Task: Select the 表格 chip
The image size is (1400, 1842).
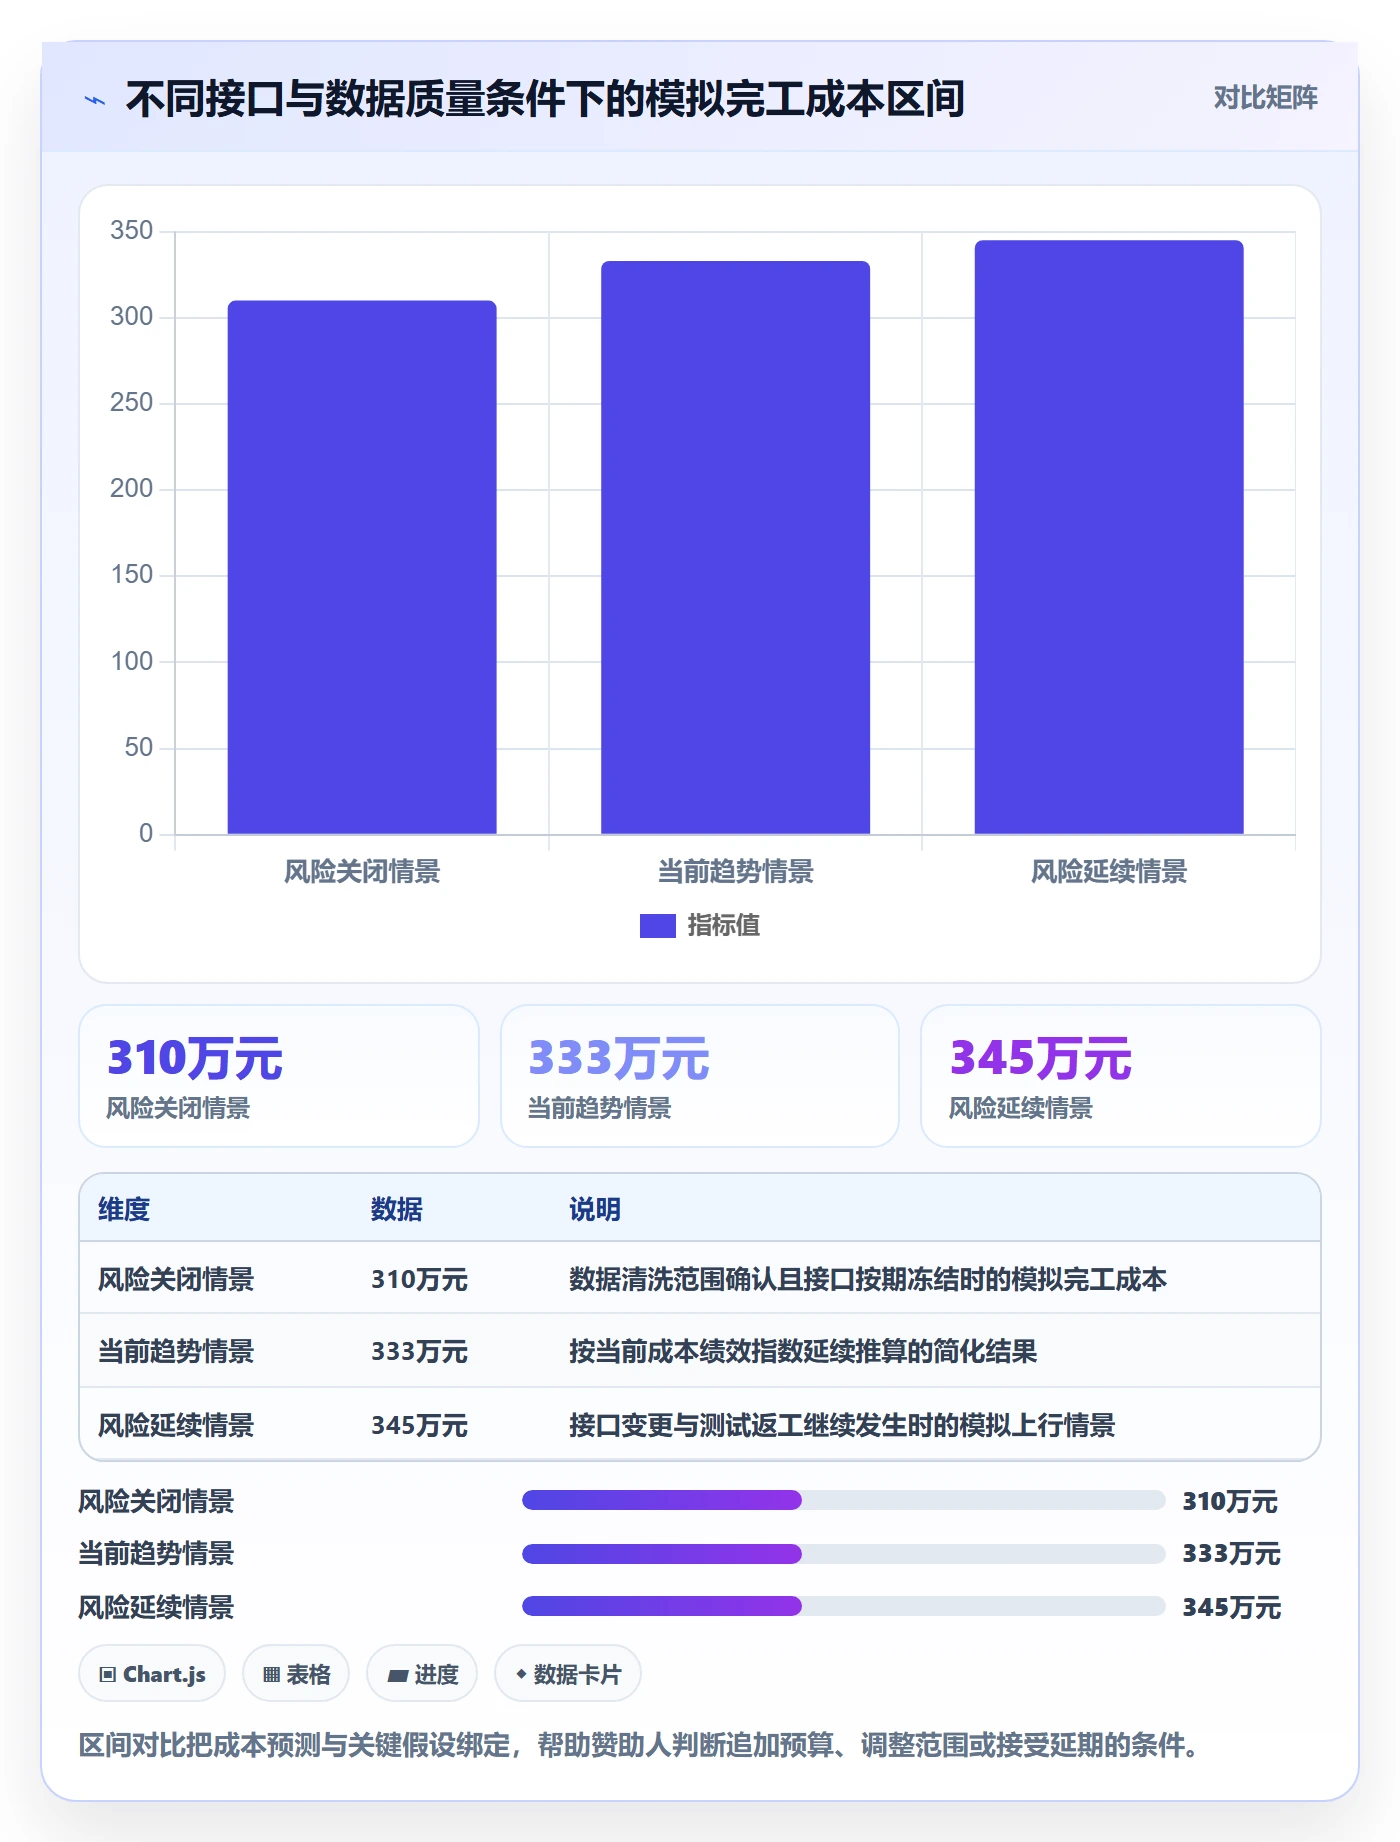Action: click(x=296, y=1674)
